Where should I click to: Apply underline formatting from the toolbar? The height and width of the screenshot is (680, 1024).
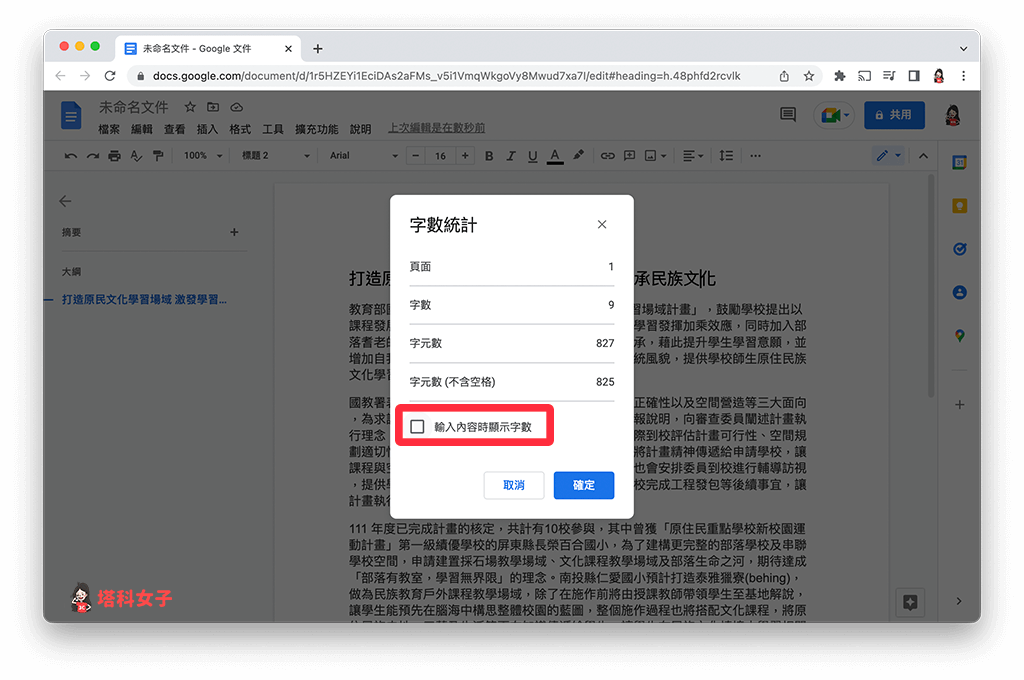(x=532, y=155)
